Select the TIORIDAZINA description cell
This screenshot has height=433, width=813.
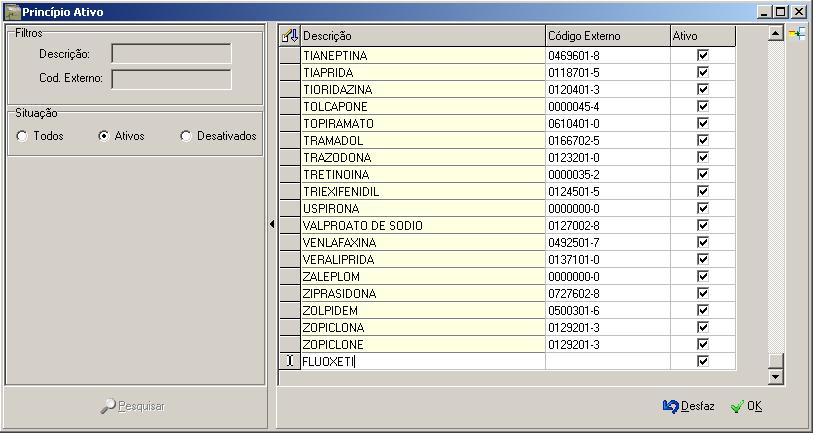(423, 90)
